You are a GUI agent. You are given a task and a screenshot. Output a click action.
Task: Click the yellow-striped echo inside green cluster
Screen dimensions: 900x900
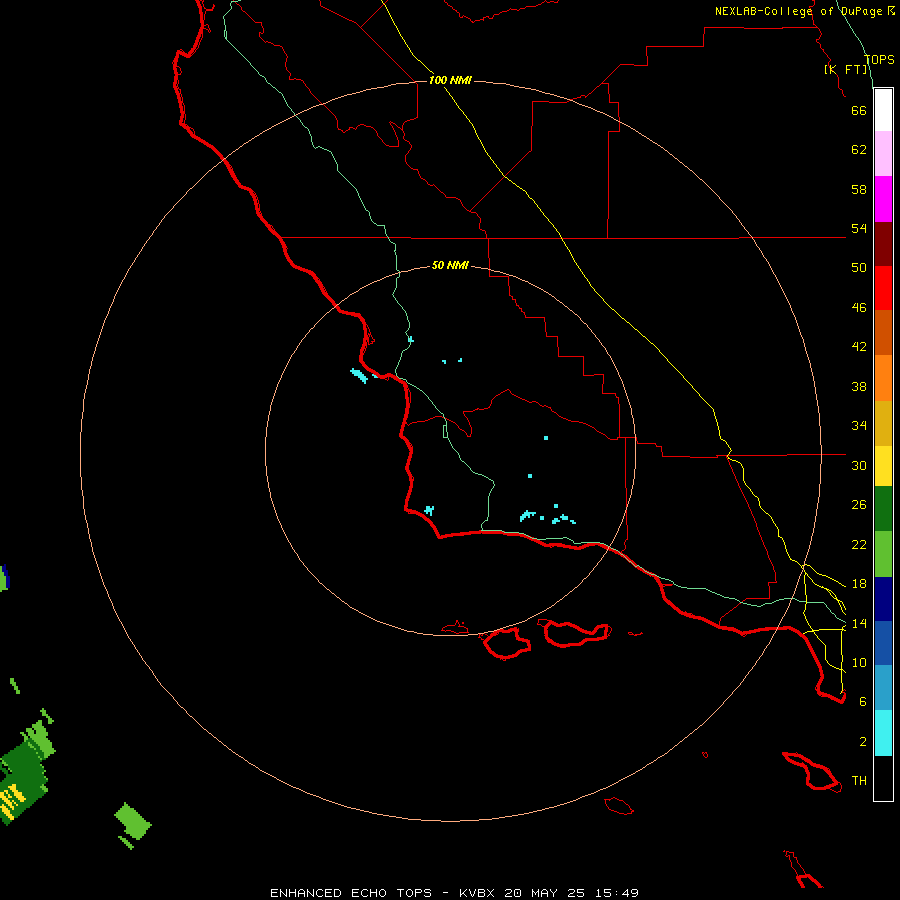click(x=10, y=802)
